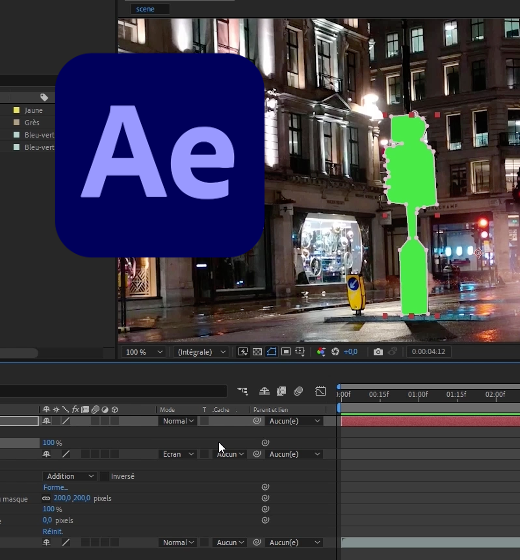
Task: Open the 100 % magnification dropdown
Action: pos(144,352)
